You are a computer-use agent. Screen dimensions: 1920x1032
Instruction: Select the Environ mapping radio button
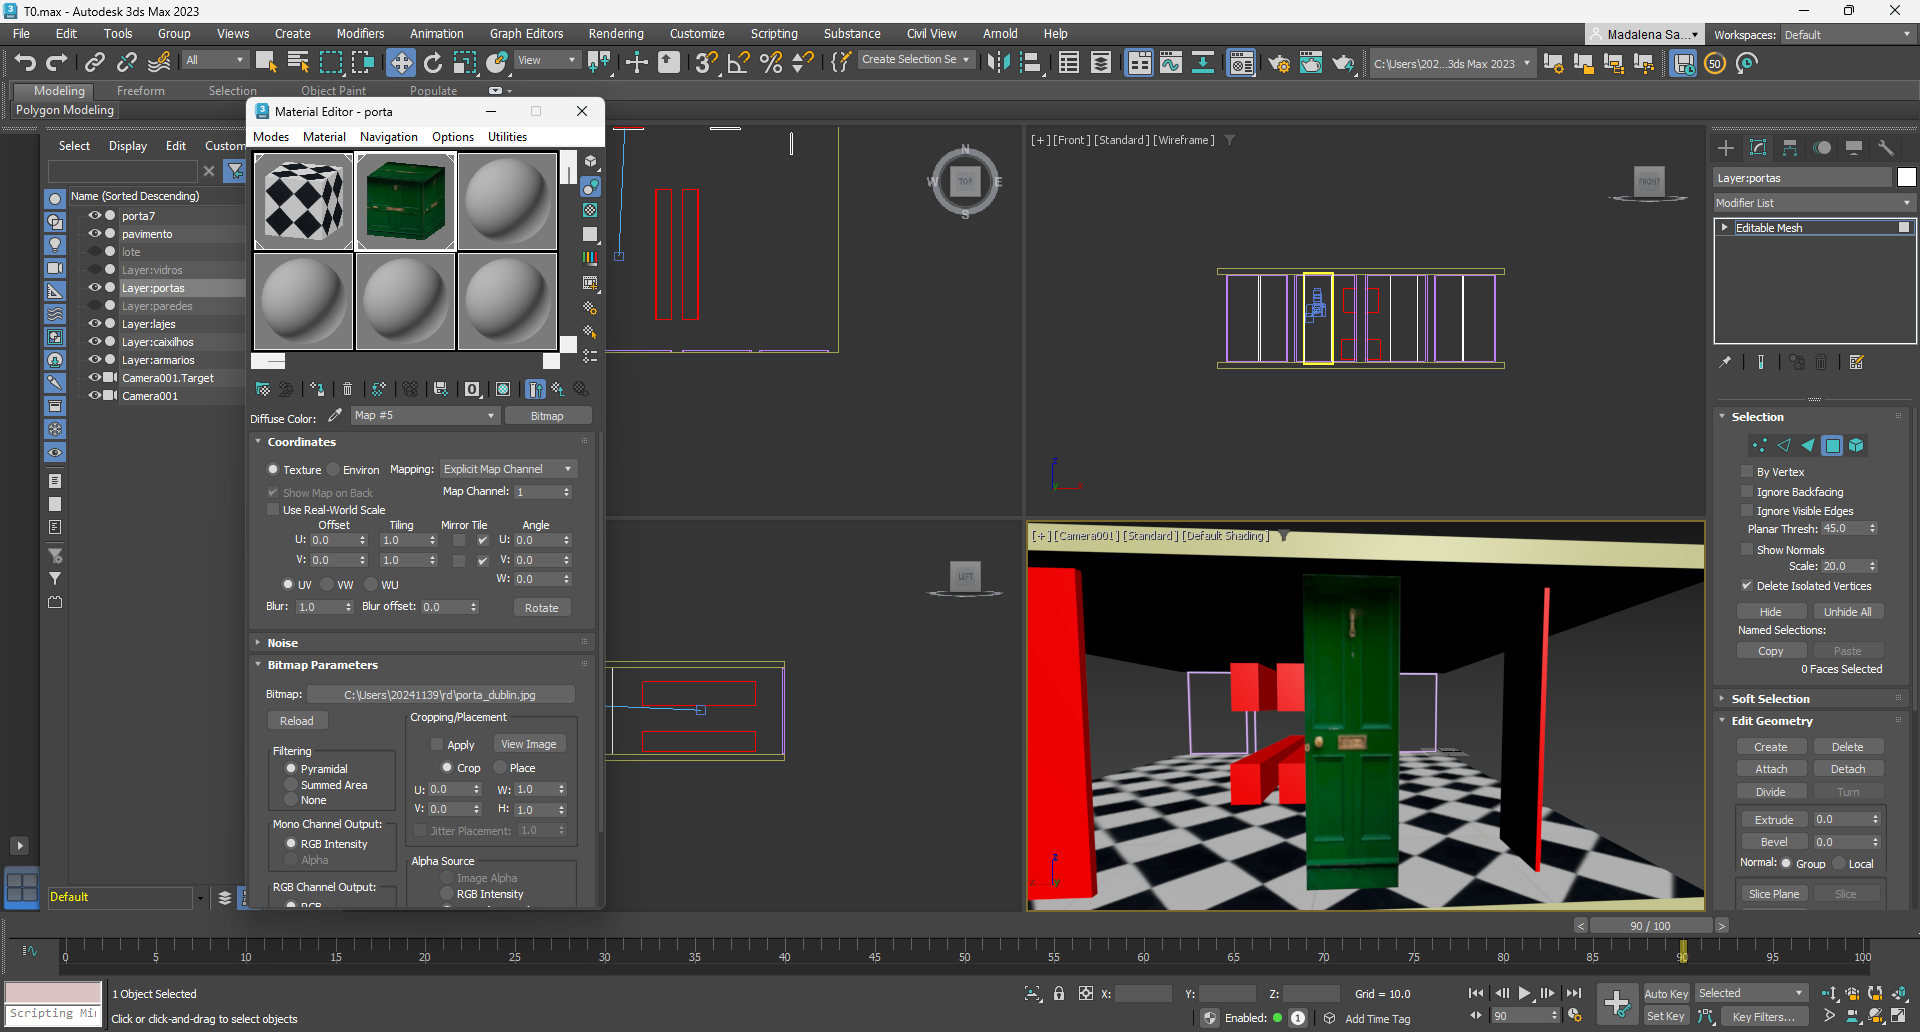click(x=334, y=470)
